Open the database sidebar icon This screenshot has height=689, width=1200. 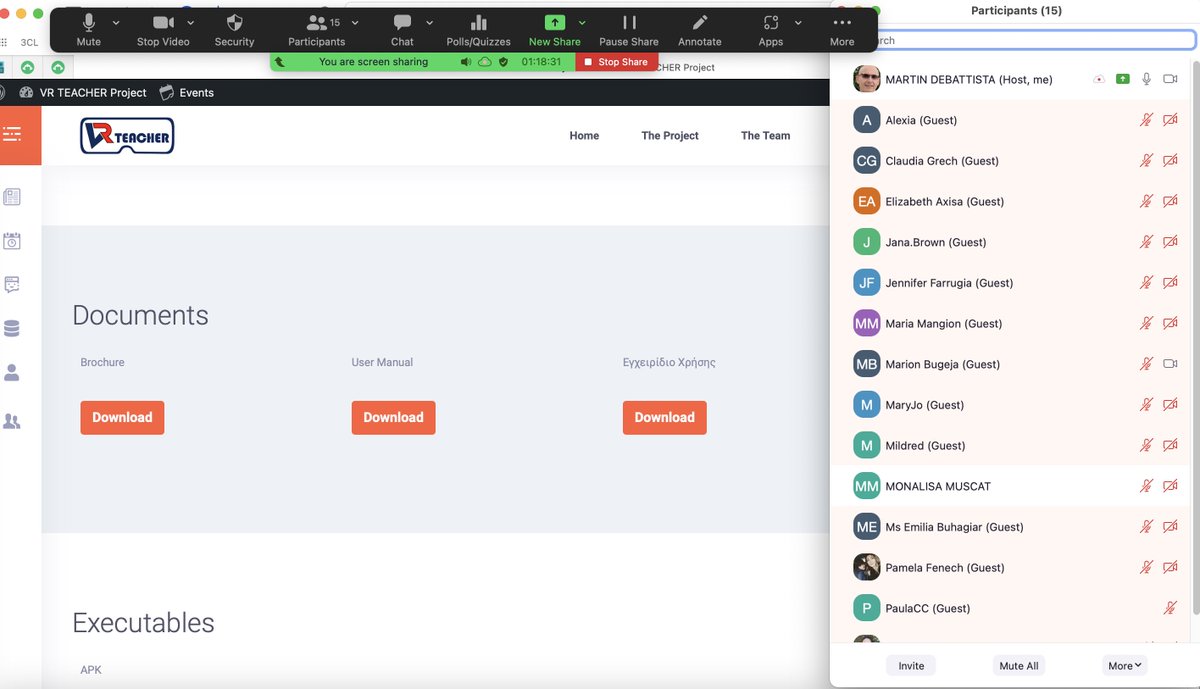click(12, 329)
